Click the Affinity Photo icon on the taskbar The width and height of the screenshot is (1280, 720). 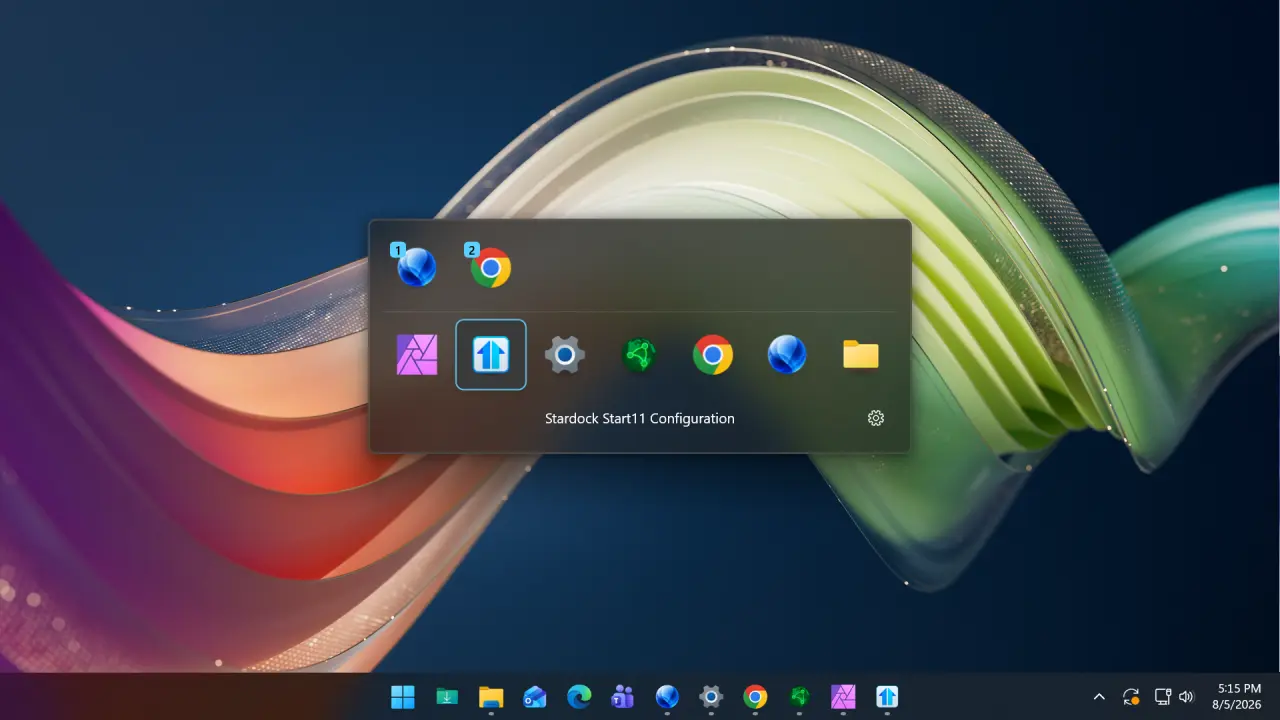(843, 697)
